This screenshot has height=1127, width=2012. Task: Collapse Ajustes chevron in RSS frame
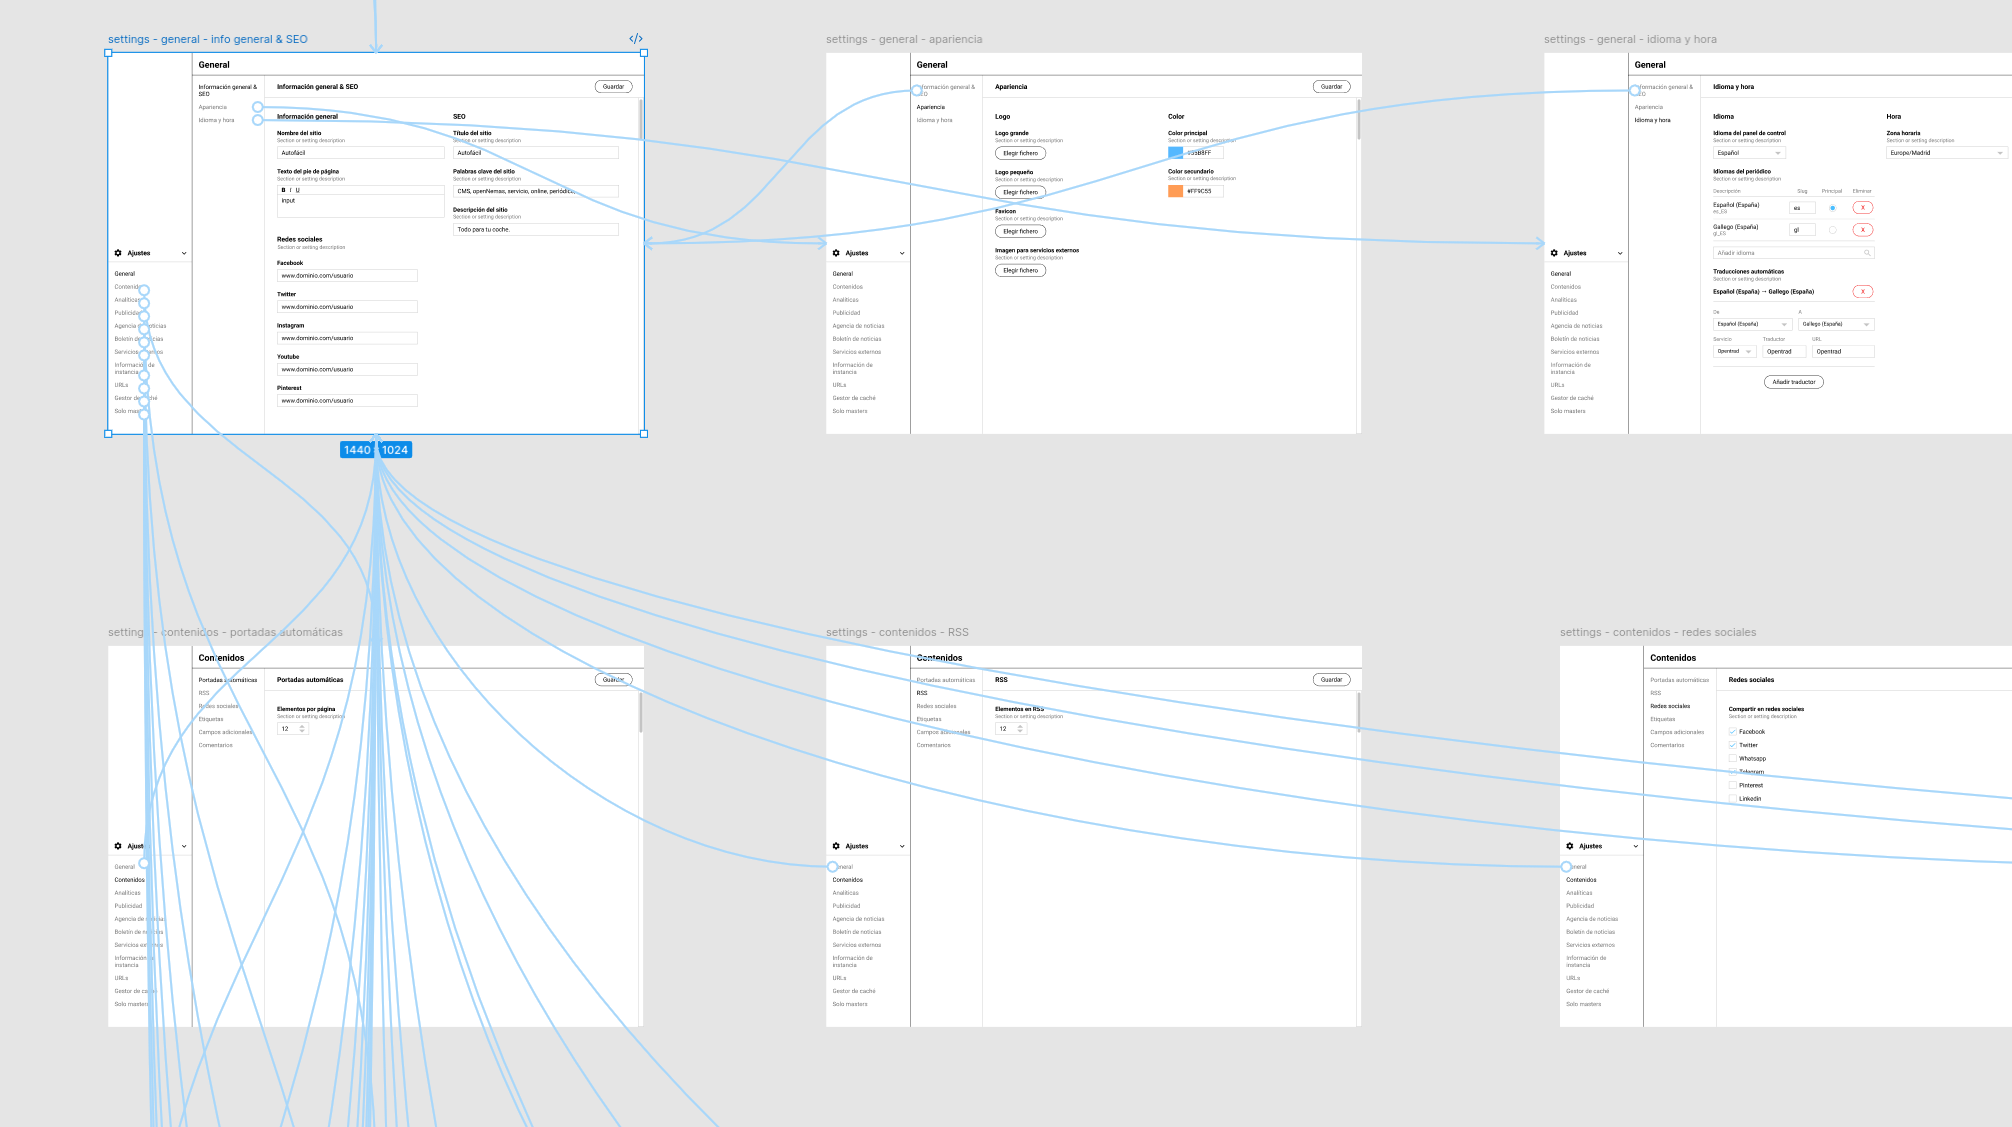(x=902, y=846)
